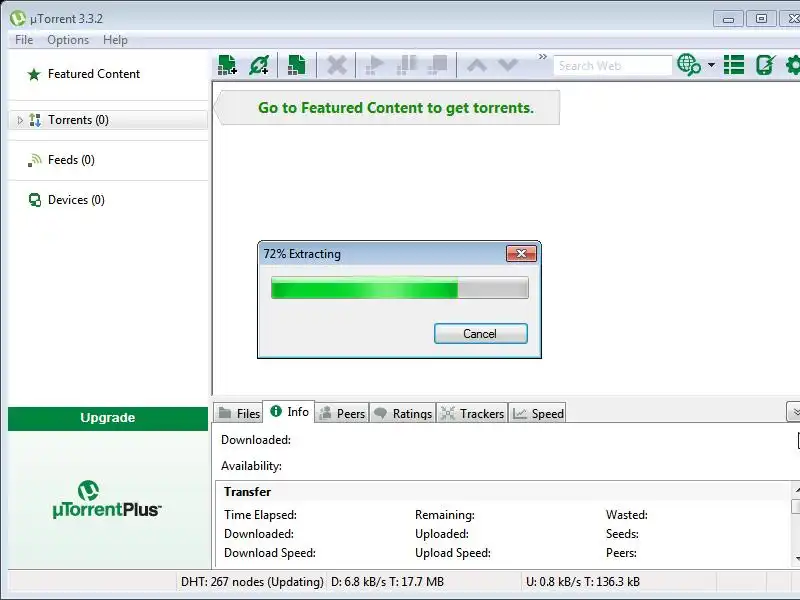Cancel the extracting dialog
Viewport: 800px width, 600px height.
point(480,334)
